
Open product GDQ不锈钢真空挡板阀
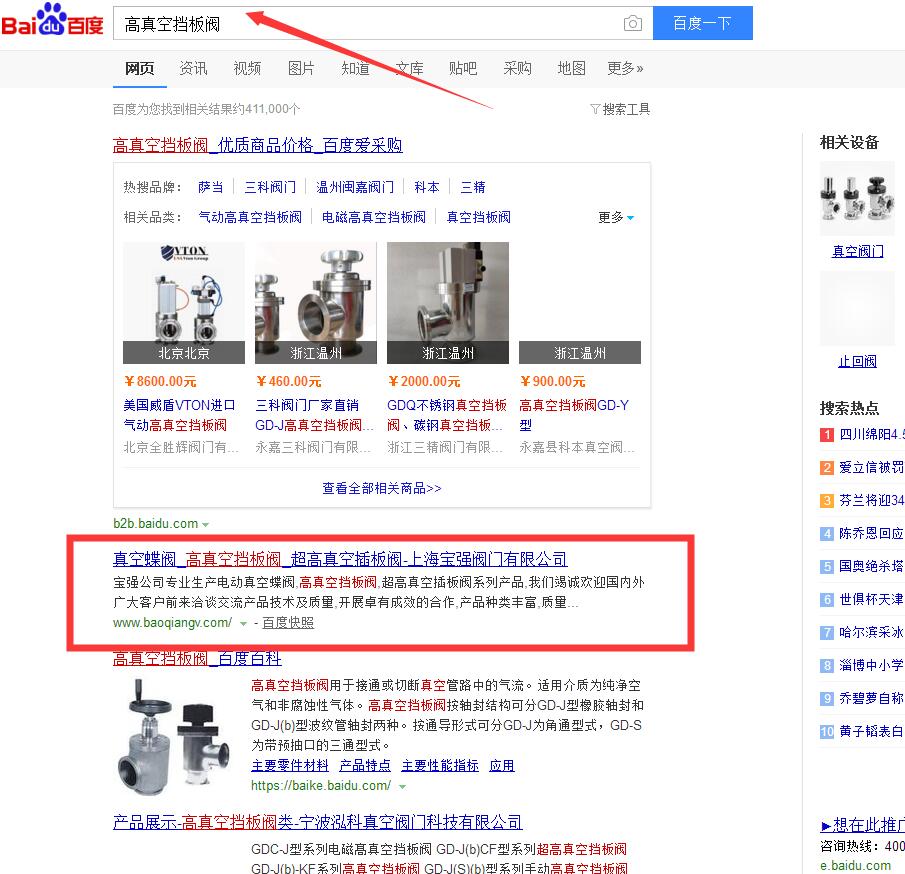447,415
